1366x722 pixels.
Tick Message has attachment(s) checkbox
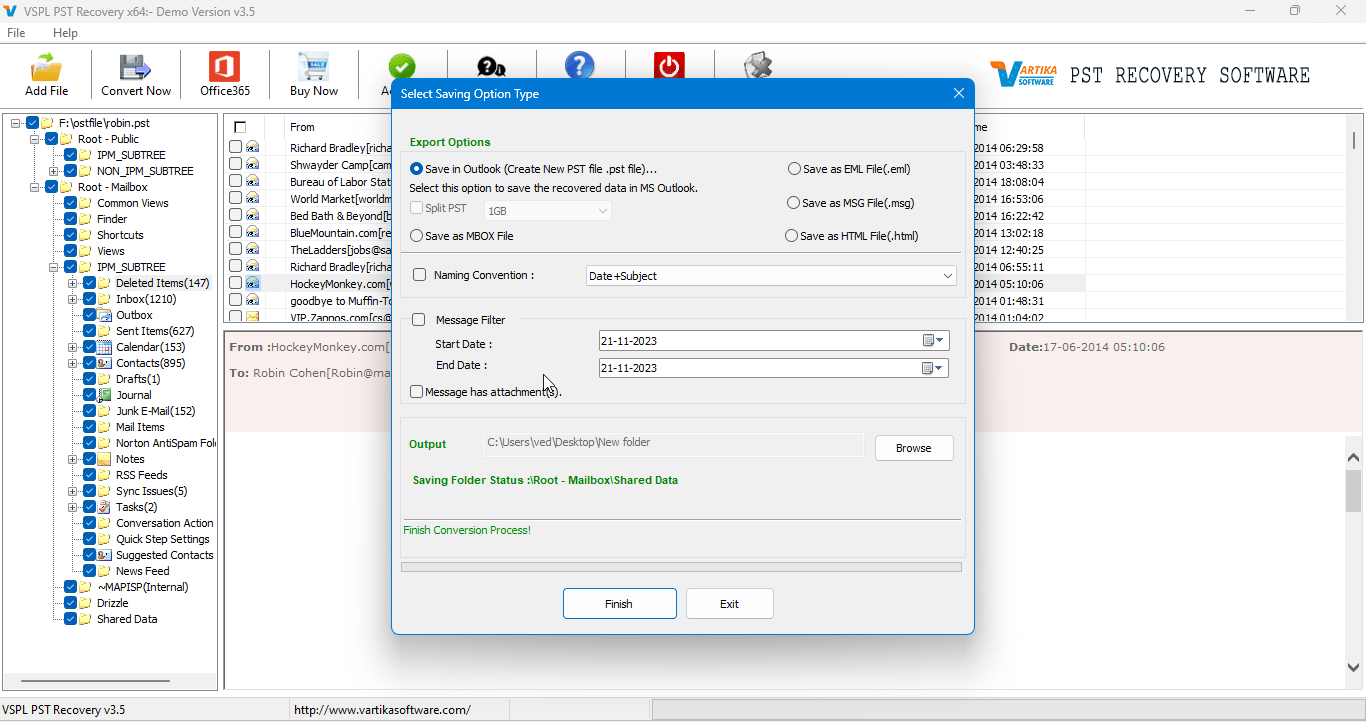(416, 392)
